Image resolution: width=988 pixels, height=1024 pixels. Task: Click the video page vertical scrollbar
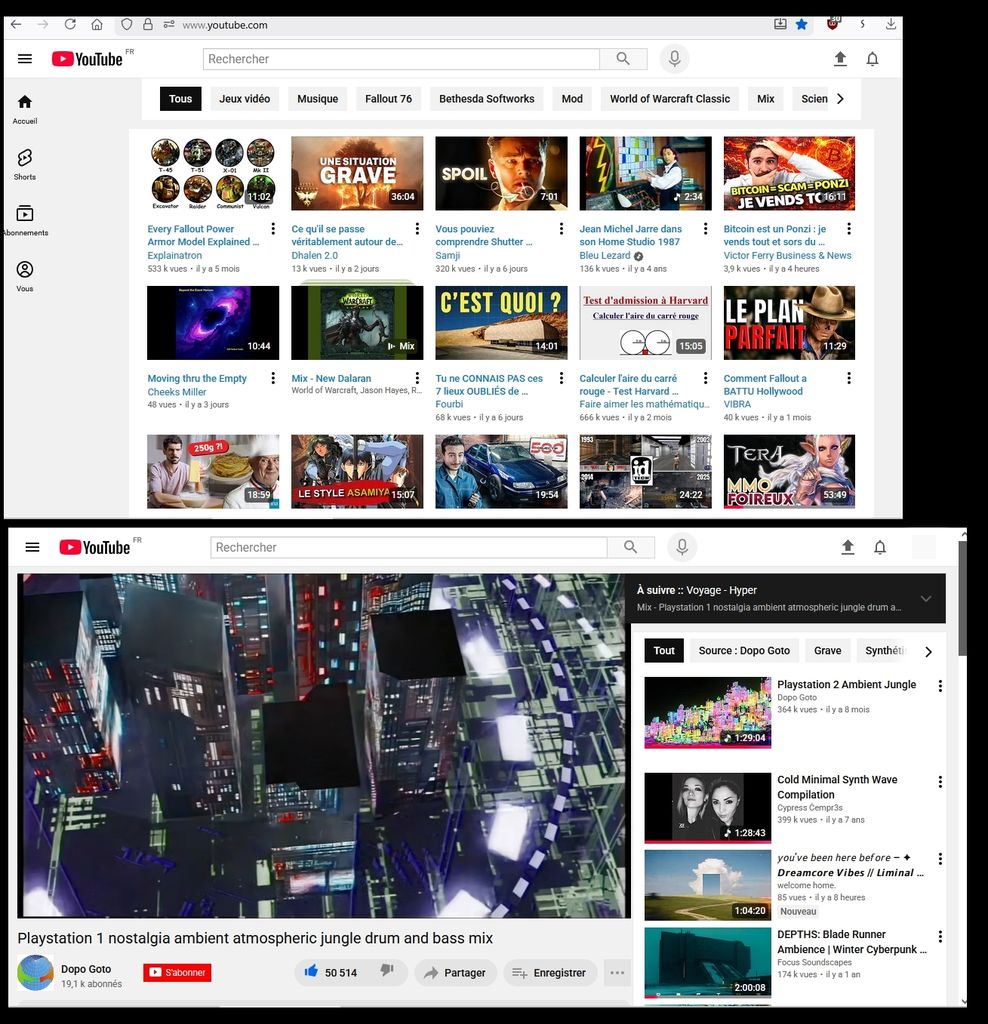(x=962, y=600)
